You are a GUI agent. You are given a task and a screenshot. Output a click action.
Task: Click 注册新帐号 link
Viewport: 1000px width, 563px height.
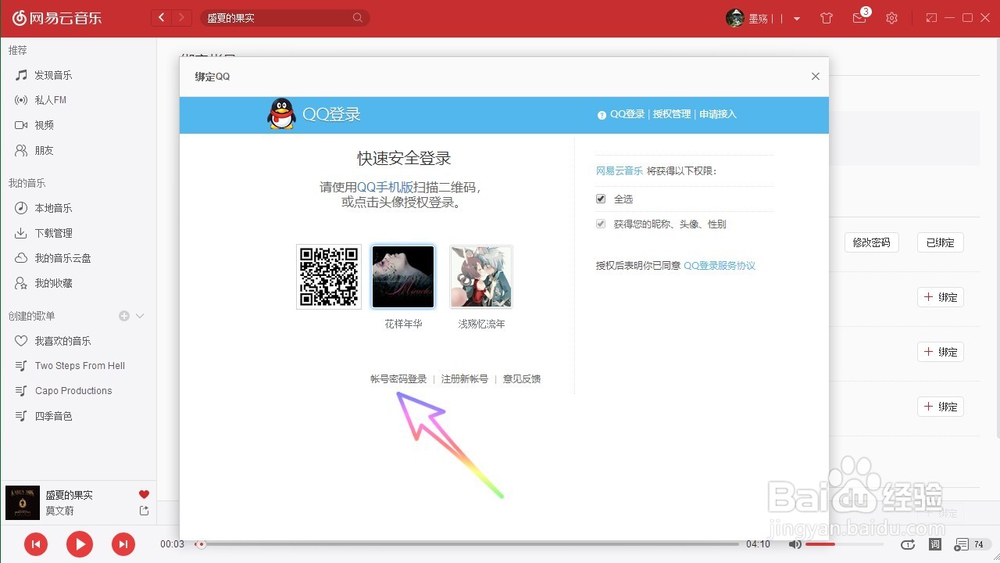point(464,379)
